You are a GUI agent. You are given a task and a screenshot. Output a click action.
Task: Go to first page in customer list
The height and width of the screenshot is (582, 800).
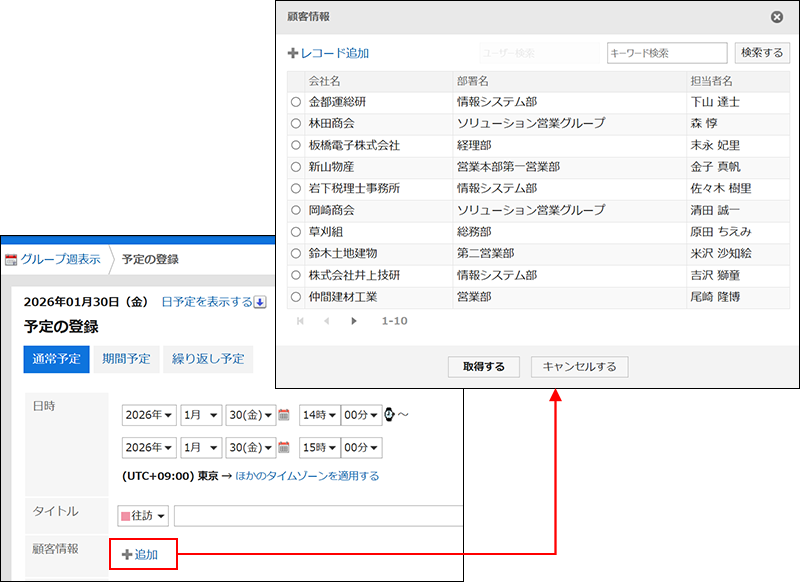(301, 321)
